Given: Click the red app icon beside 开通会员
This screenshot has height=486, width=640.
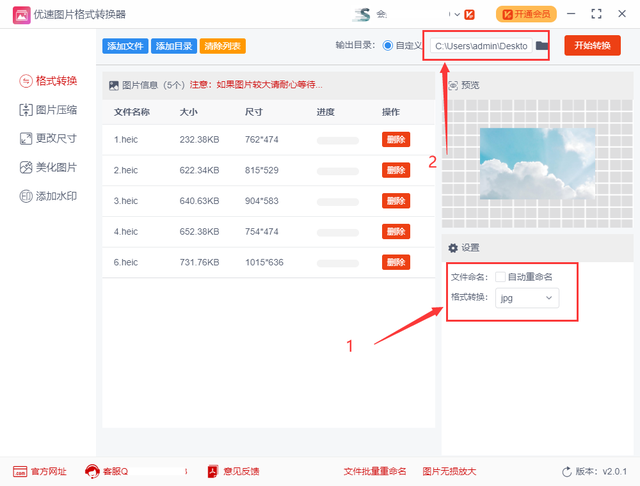Looking at the screenshot, I should click(469, 15).
